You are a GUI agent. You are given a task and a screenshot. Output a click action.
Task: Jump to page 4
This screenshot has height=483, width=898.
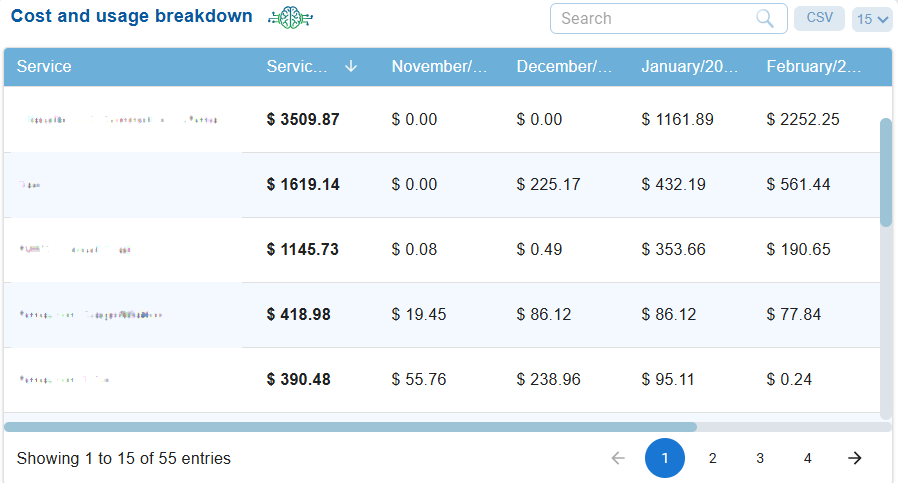[807, 458]
